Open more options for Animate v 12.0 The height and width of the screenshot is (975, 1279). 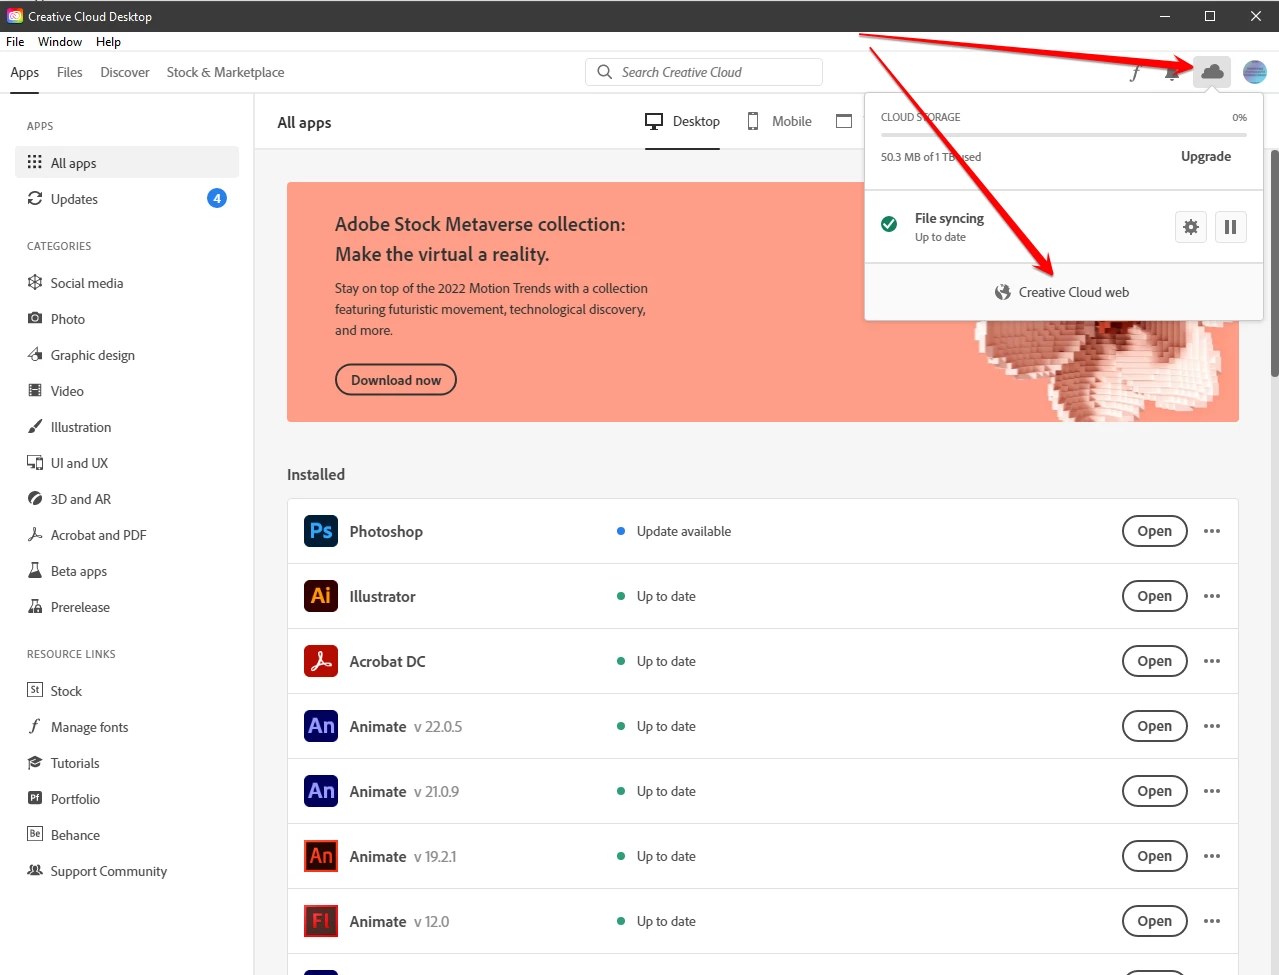pyautogui.click(x=1212, y=921)
